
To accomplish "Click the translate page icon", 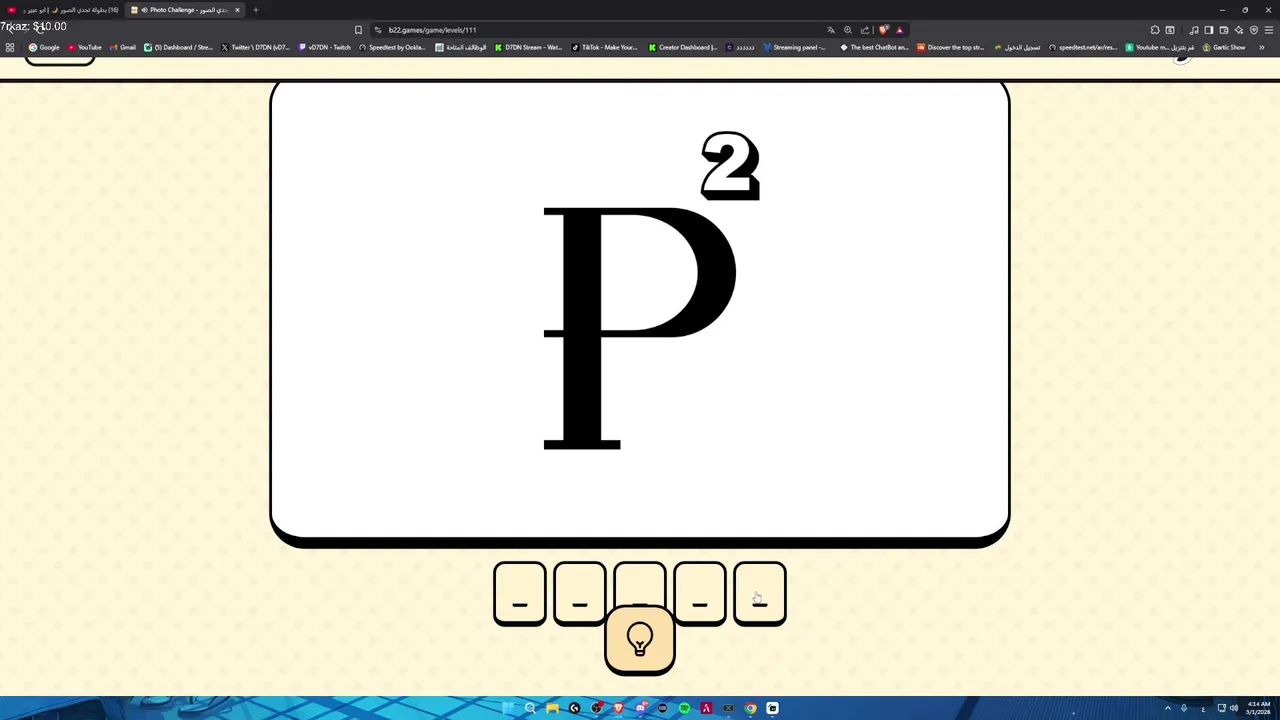I will (x=830, y=30).
